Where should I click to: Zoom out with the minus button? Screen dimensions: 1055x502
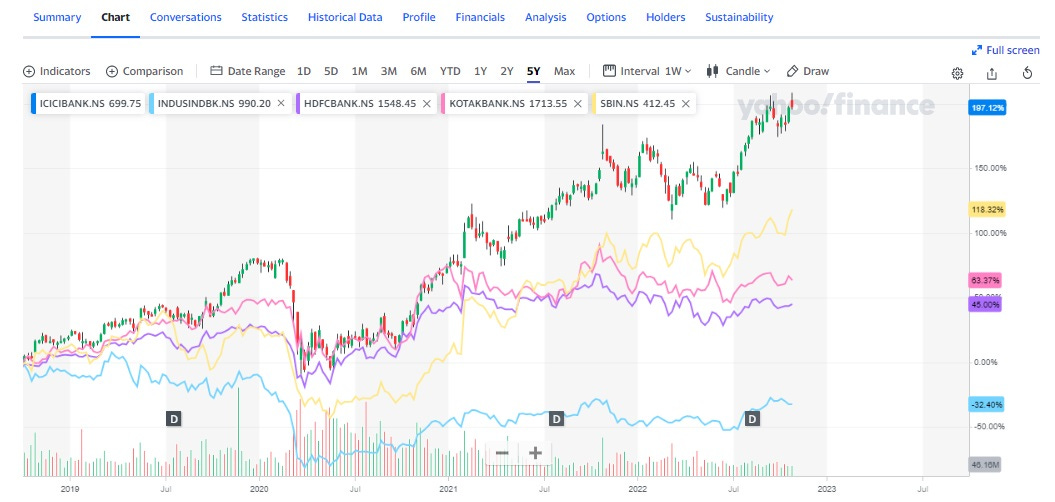click(x=502, y=453)
